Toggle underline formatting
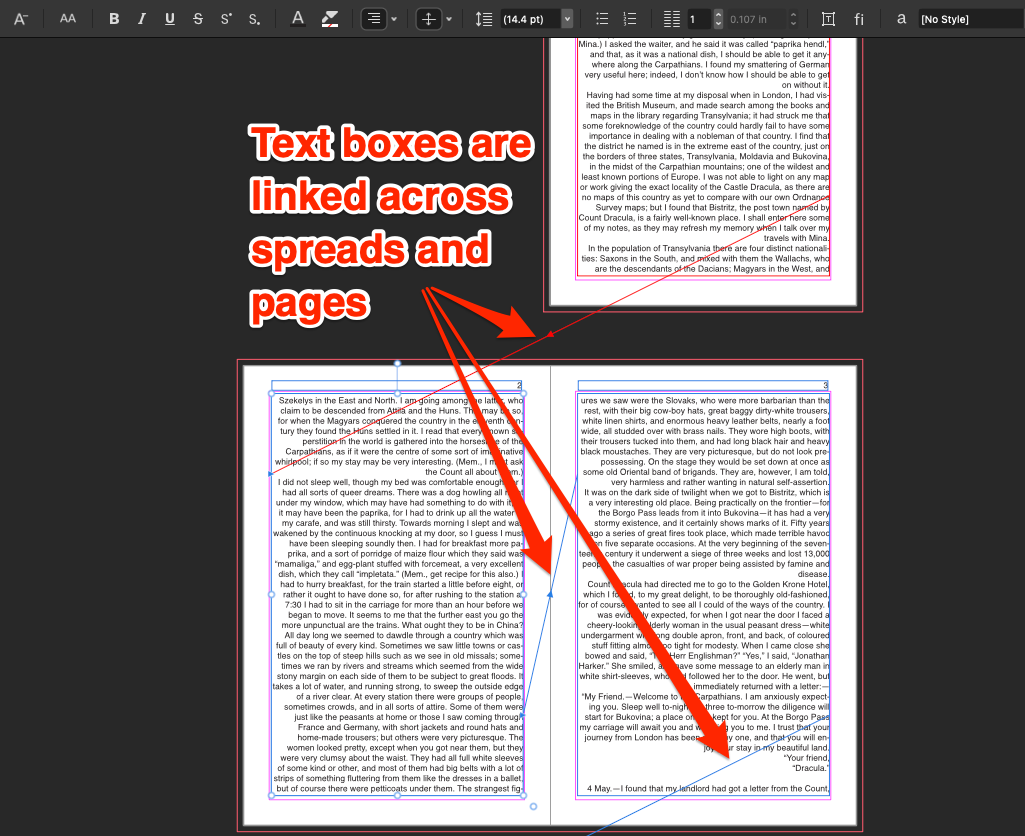Image resolution: width=1025 pixels, height=836 pixels. [x=169, y=18]
